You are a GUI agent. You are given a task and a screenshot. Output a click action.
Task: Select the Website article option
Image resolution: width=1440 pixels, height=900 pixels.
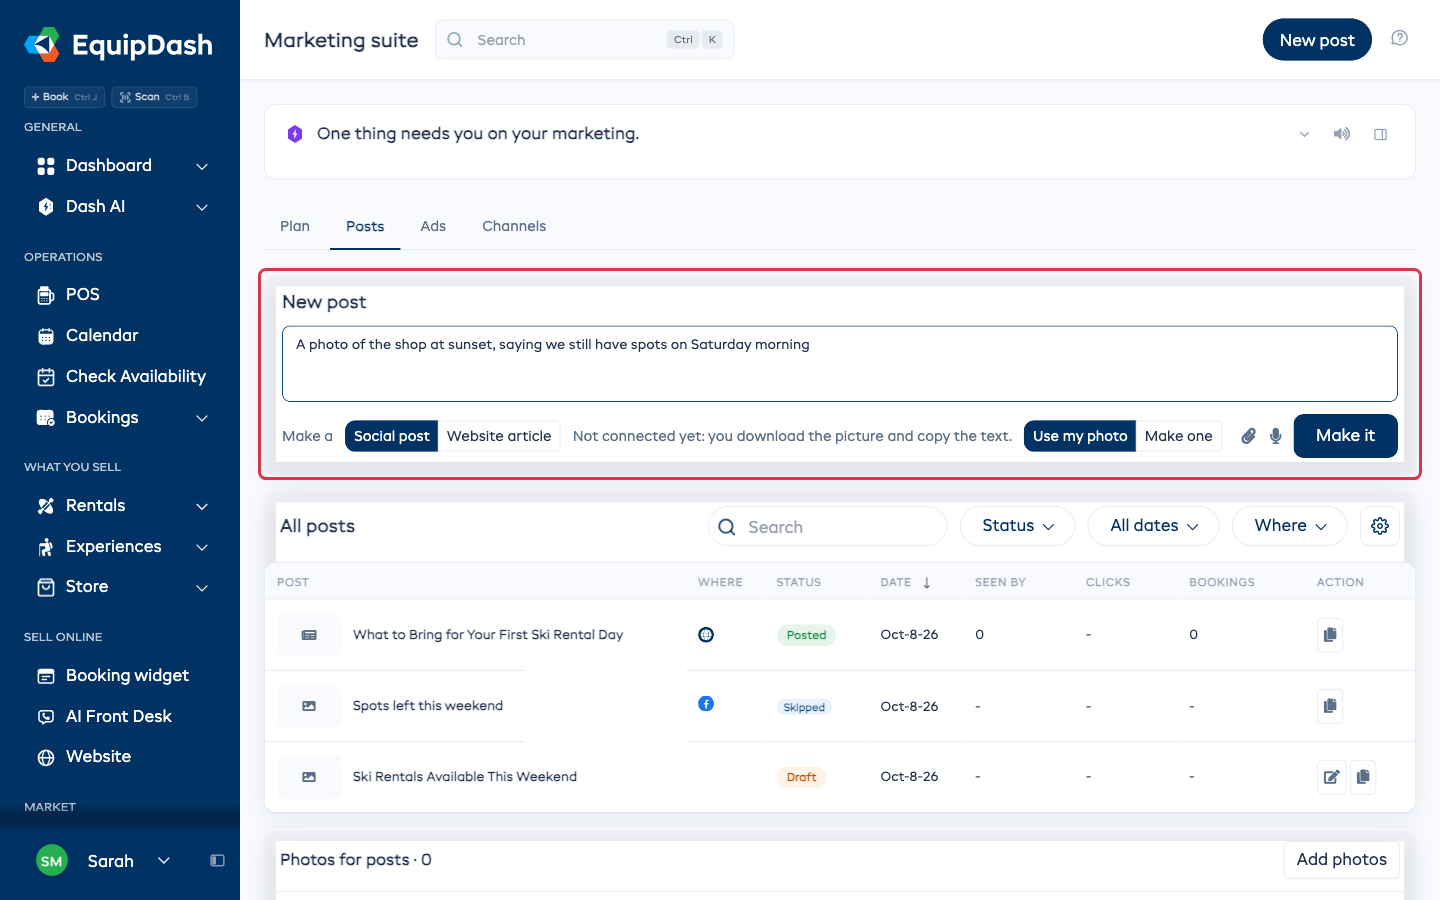coord(499,436)
